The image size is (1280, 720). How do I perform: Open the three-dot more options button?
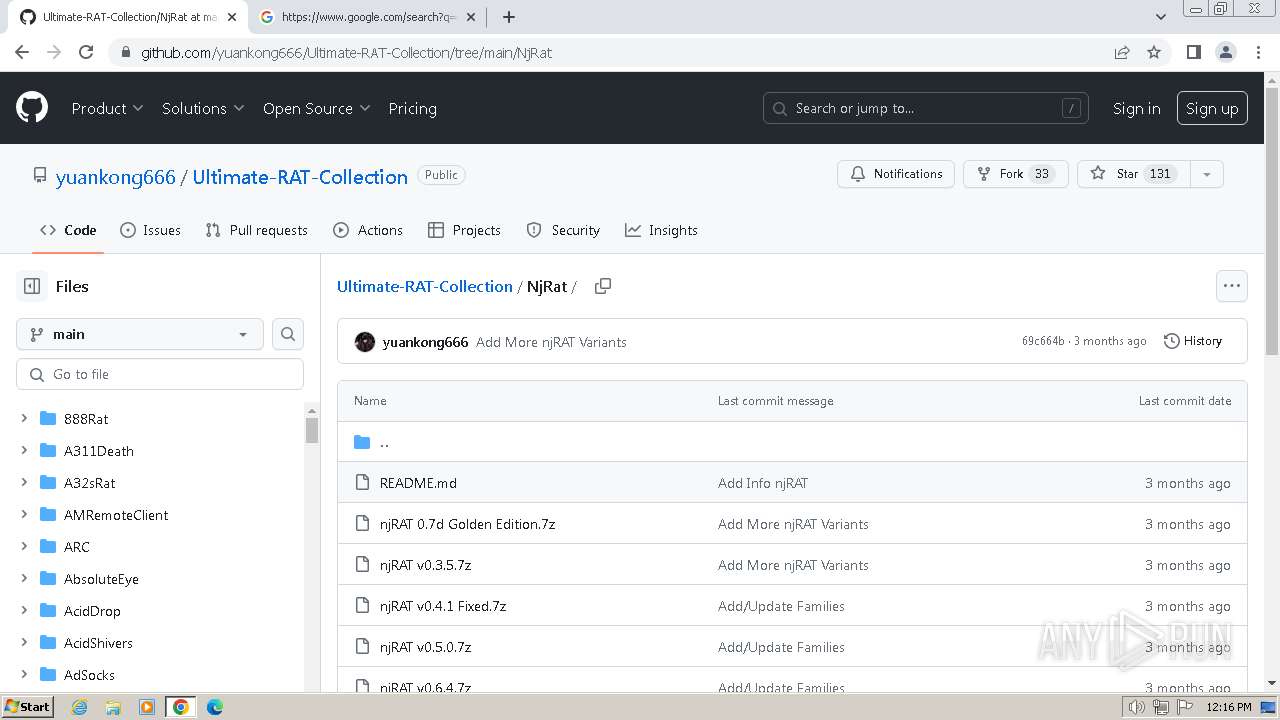click(1232, 286)
